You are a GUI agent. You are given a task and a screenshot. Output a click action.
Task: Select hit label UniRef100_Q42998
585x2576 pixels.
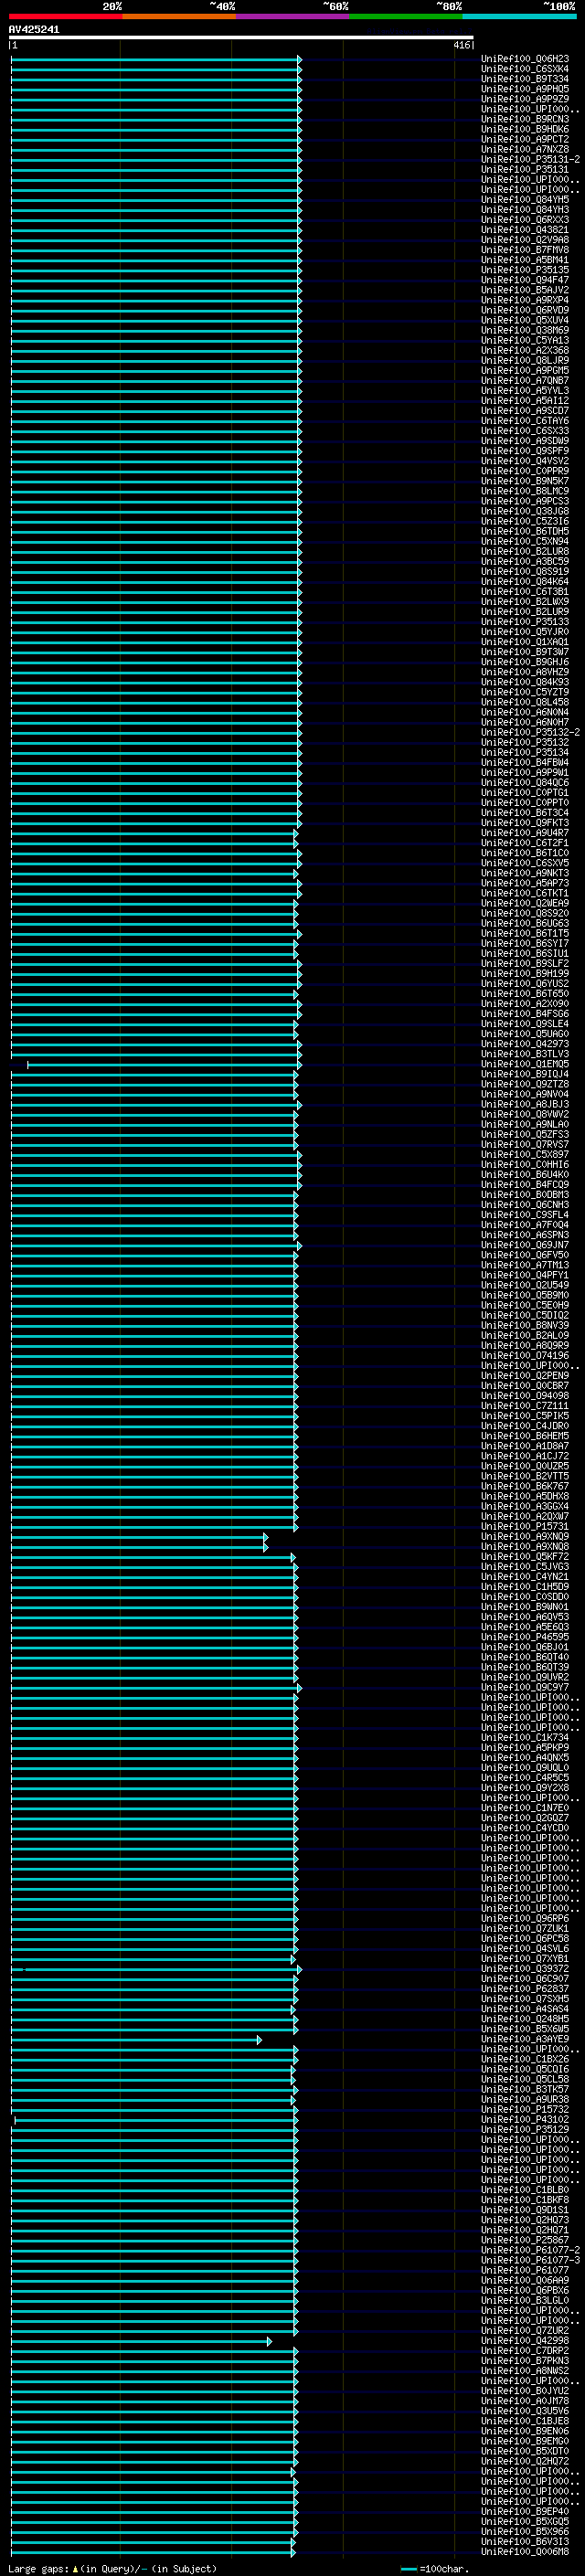pyautogui.click(x=525, y=2341)
